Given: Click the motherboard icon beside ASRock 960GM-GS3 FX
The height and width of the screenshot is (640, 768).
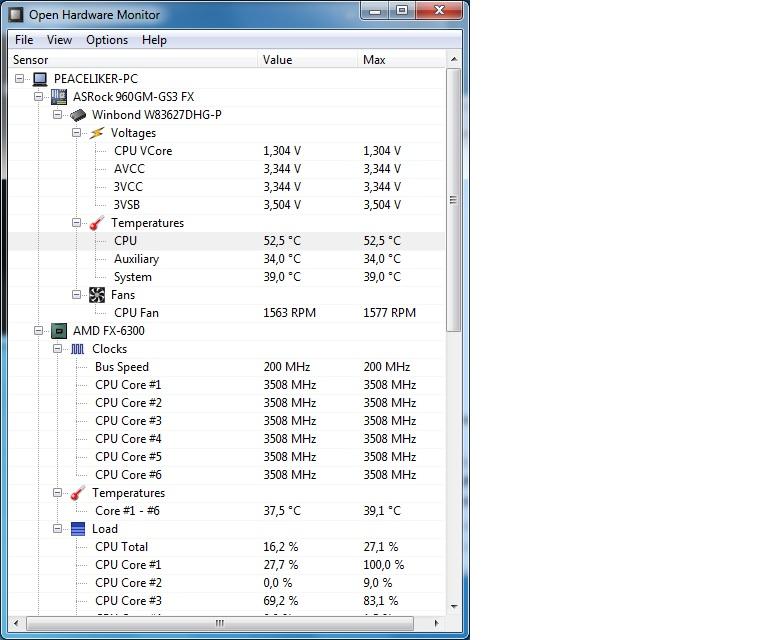Looking at the screenshot, I should click(x=59, y=97).
